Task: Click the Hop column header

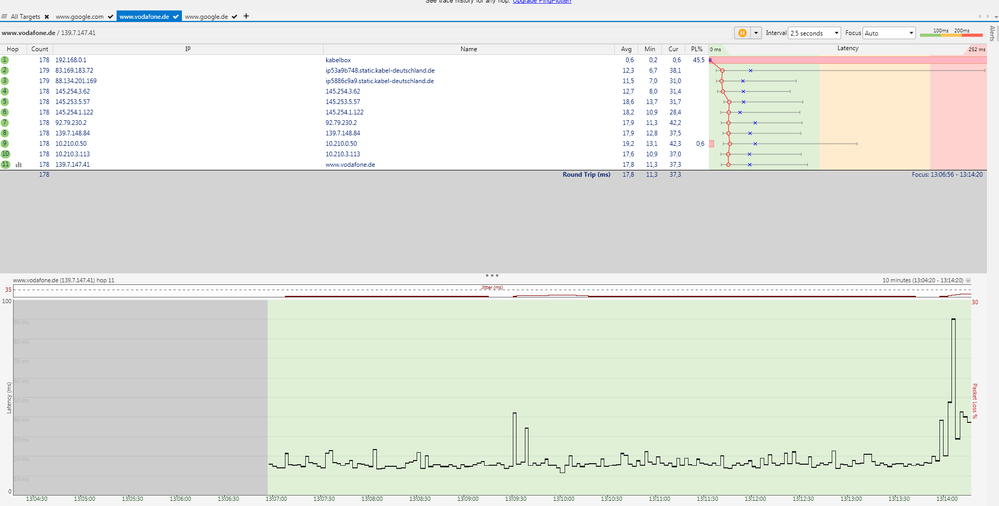Action: click(x=13, y=49)
